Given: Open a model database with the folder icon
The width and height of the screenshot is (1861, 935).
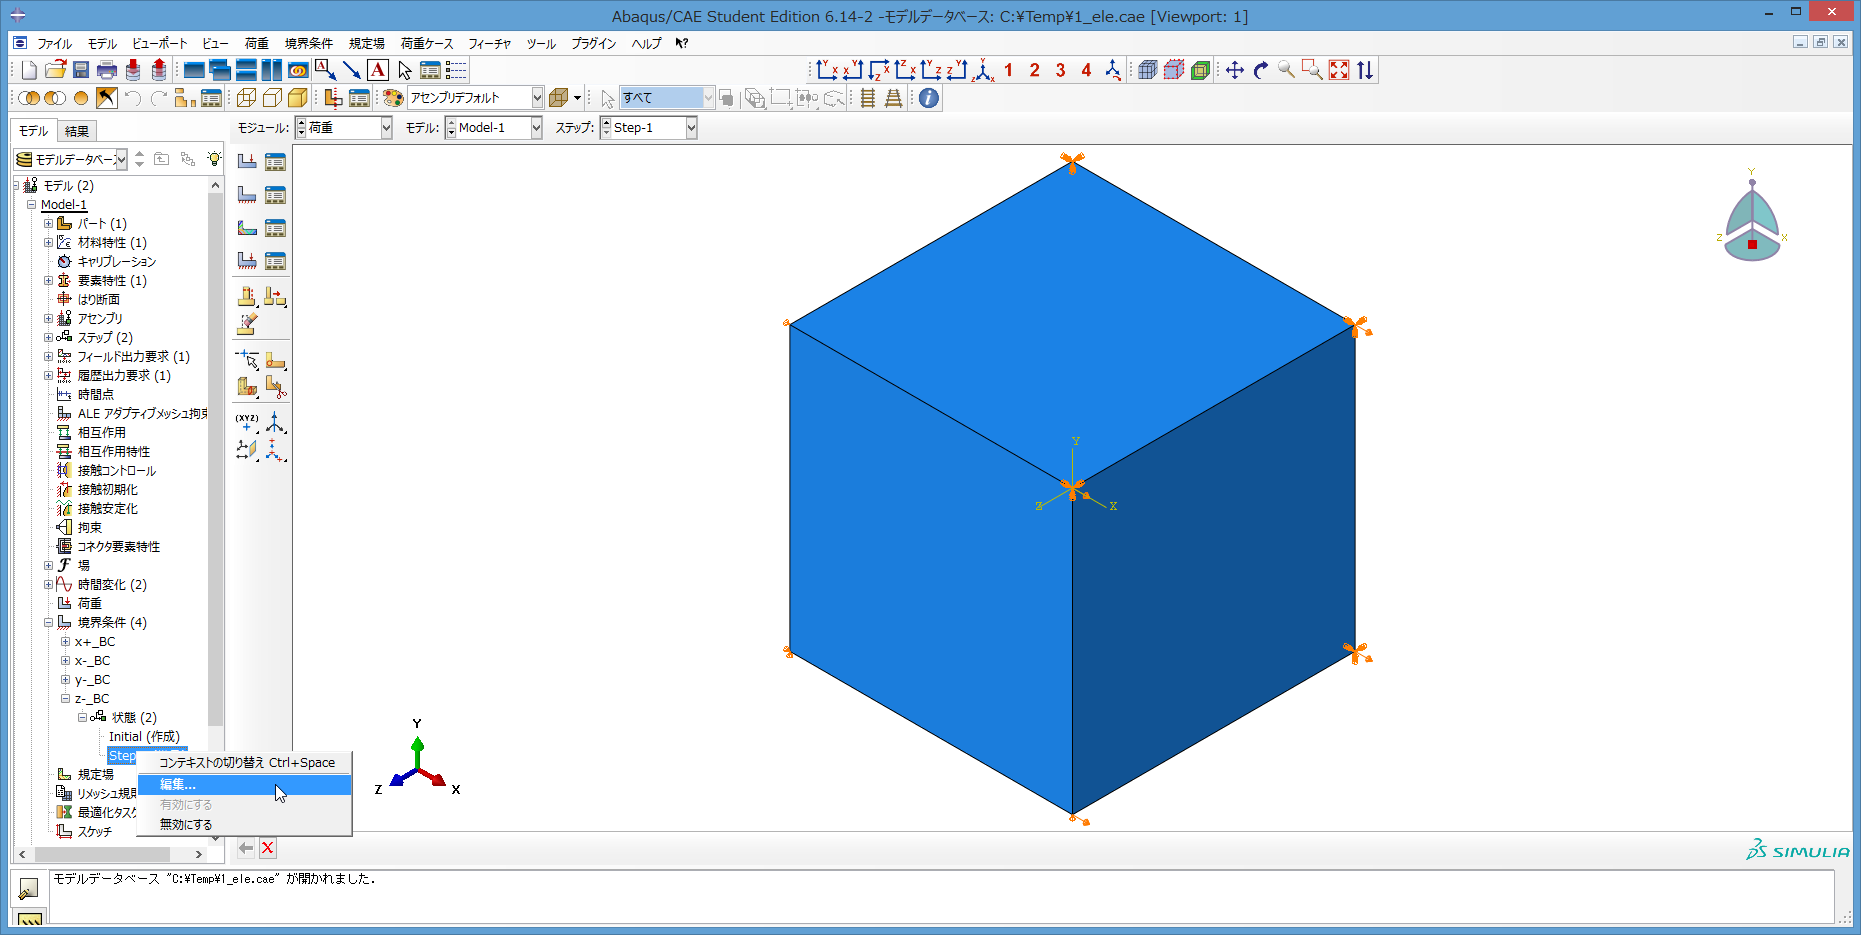Looking at the screenshot, I should coord(55,70).
